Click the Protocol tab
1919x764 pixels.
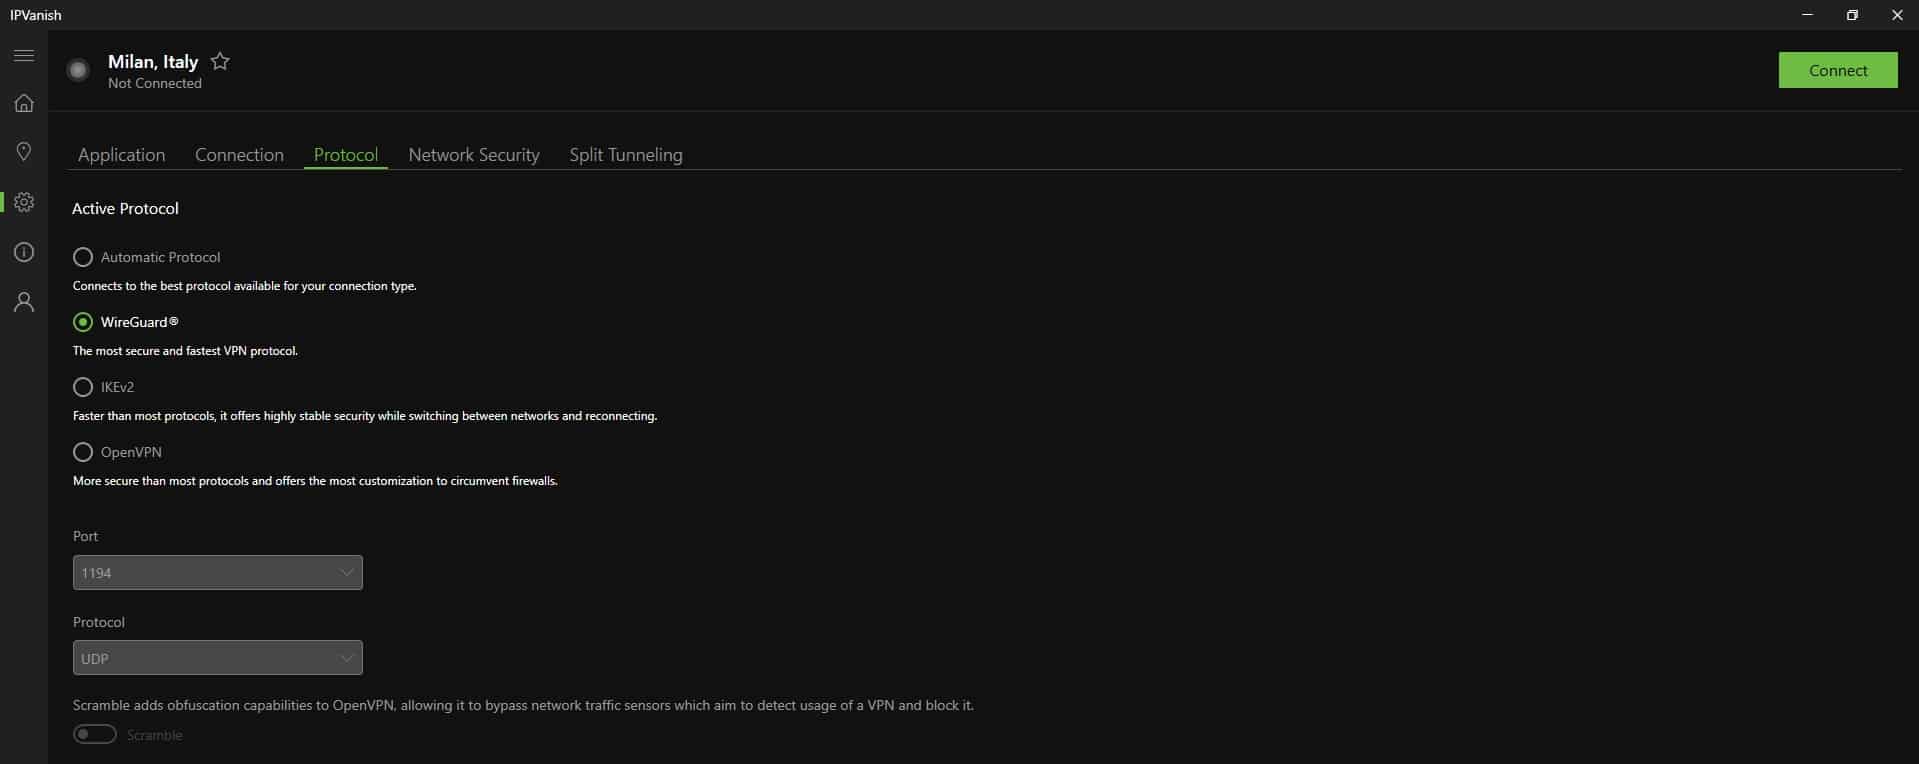pyautogui.click(x=346, y=155)
